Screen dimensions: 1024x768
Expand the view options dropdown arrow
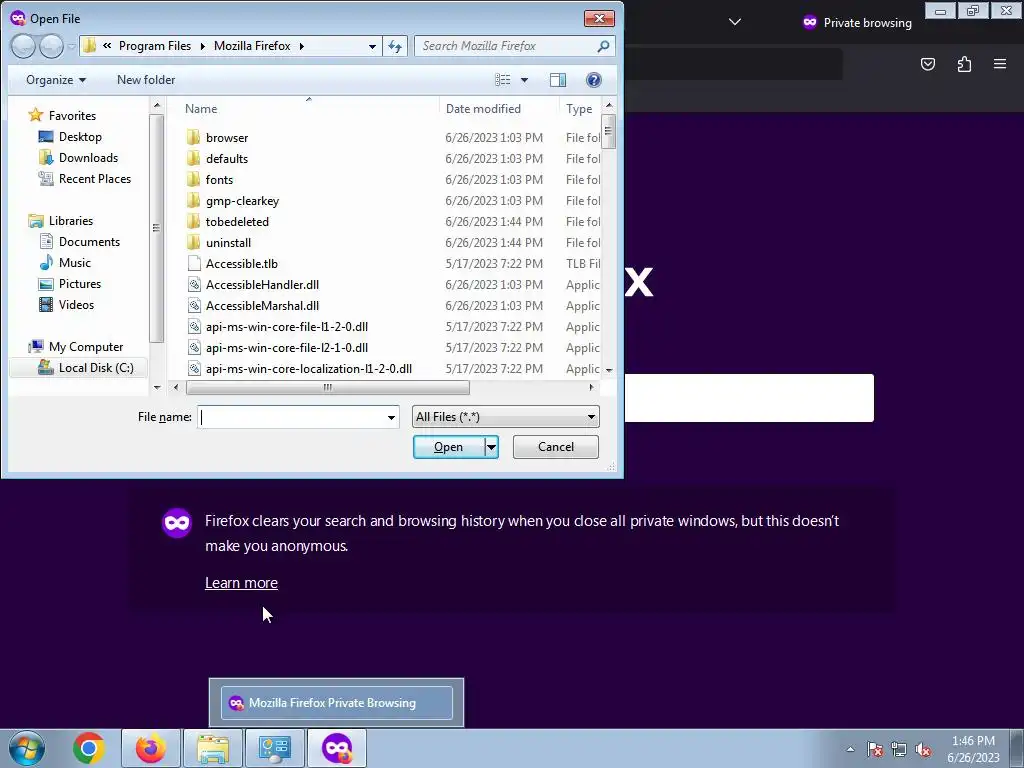click(x=524, y=80)
